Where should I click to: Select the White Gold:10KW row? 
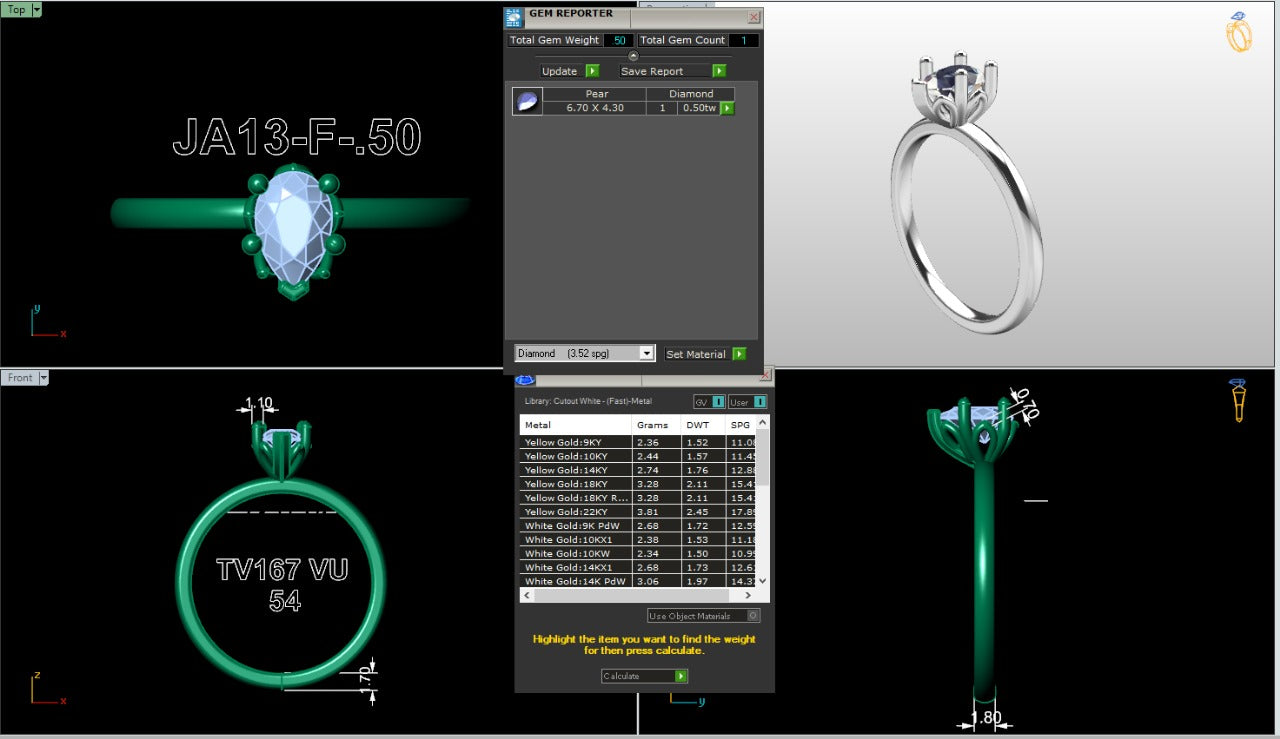point(638,554)
